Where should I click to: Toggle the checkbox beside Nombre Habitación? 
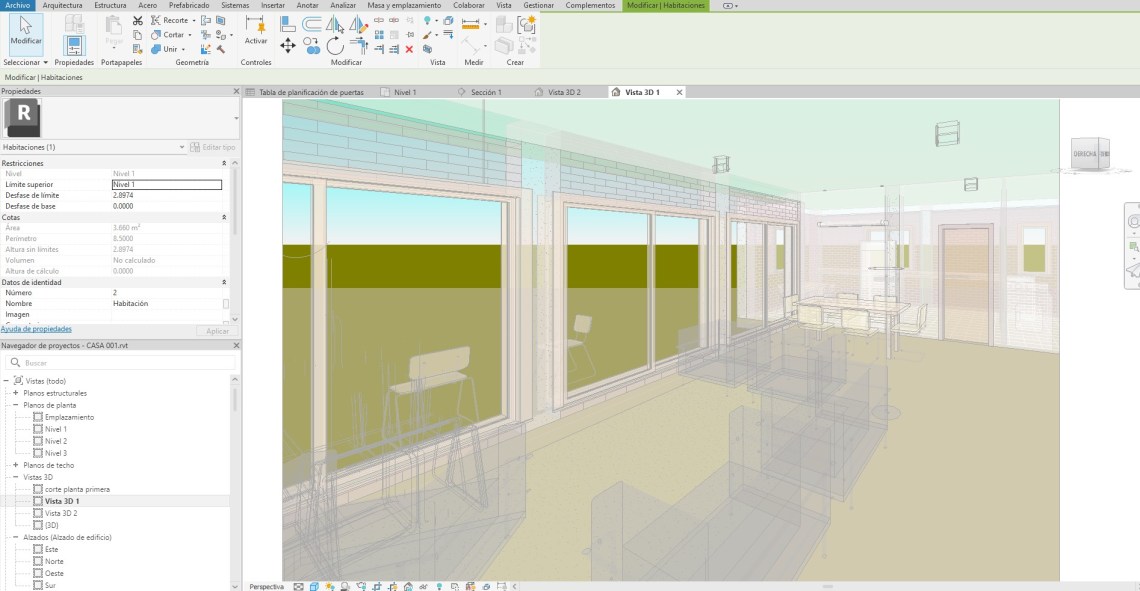tap(226, 303)
